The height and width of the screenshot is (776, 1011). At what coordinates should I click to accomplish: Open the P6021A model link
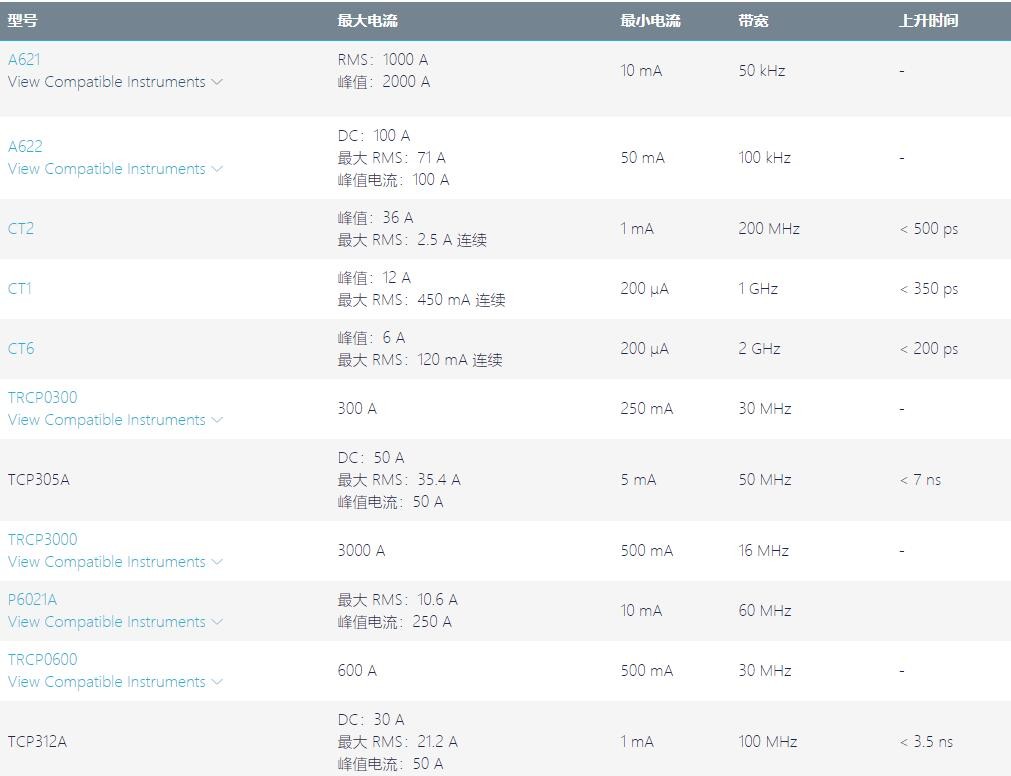(32, 600)
